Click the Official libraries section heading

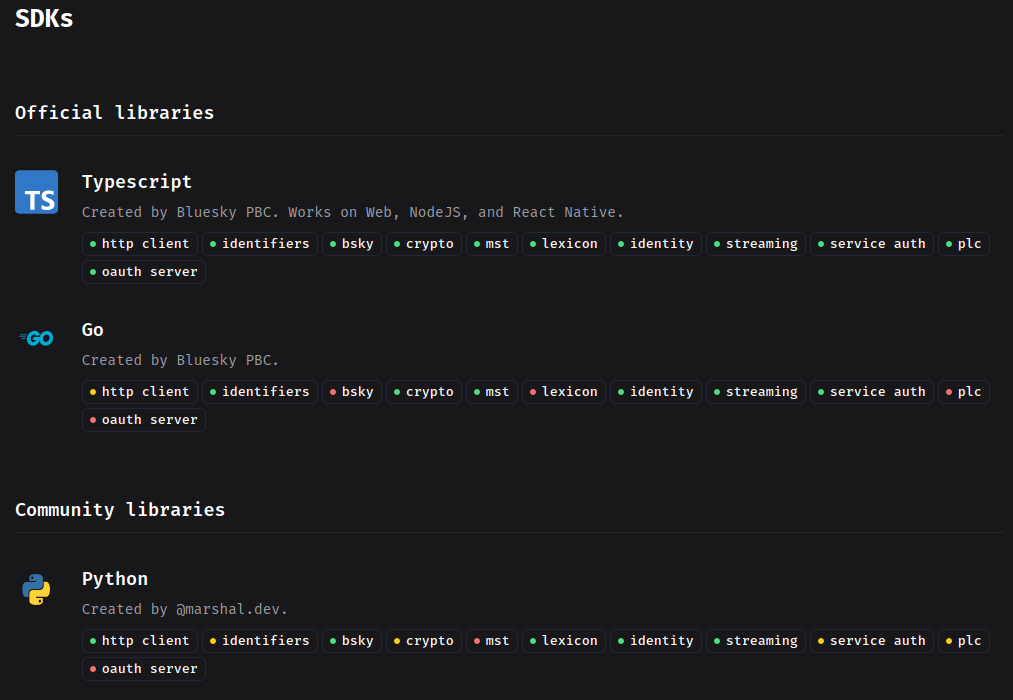point(114,113)
